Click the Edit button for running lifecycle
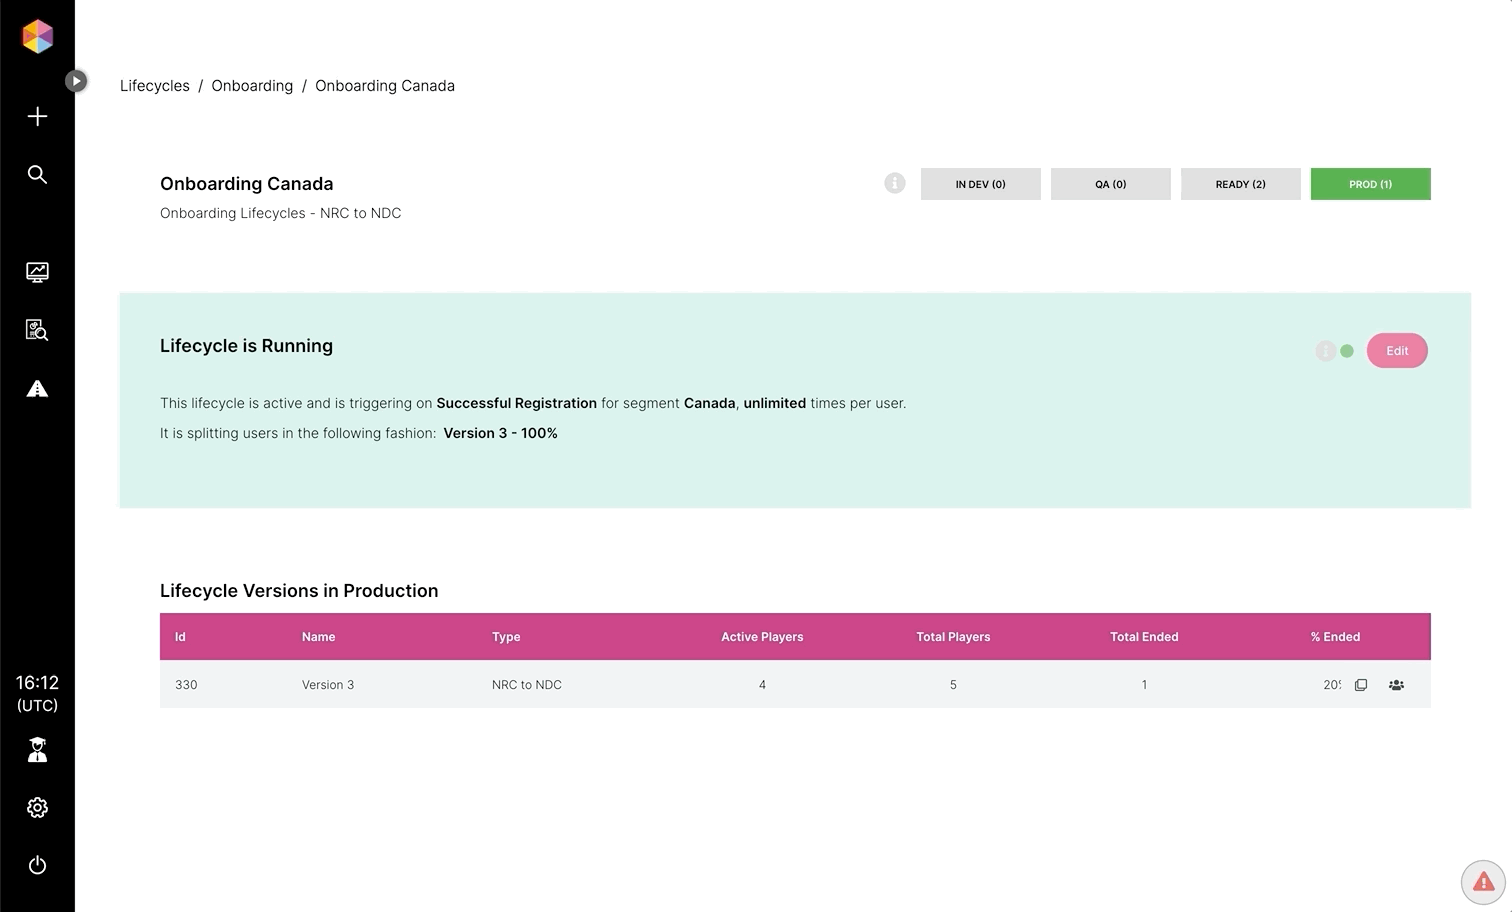 coord(1396,351)
